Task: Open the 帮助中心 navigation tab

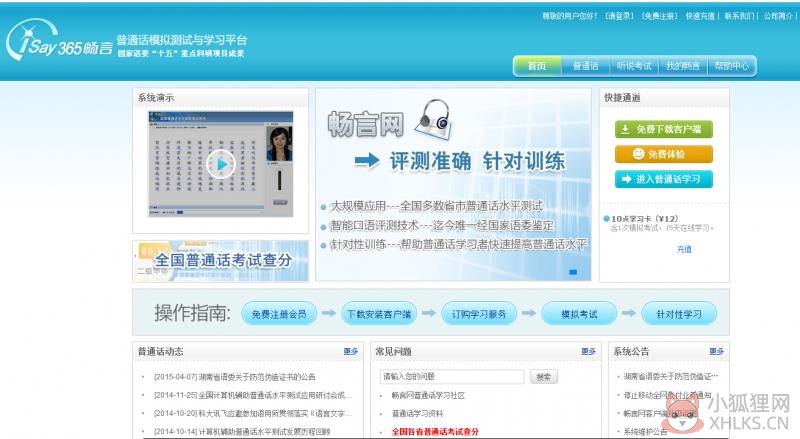Action: click(x=731, y=66)
